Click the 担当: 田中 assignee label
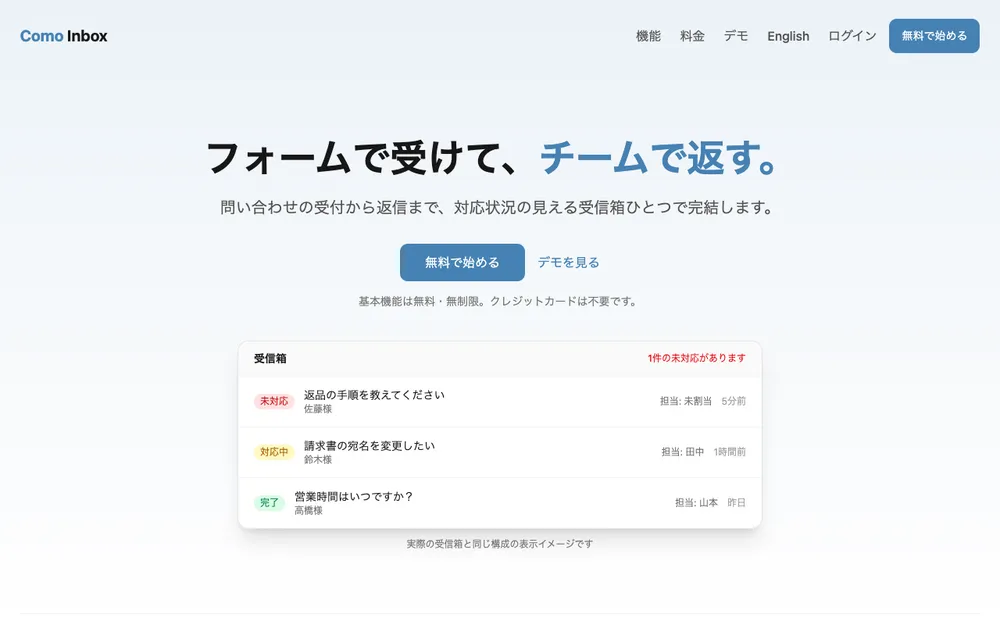 click(x=682, y=452)
